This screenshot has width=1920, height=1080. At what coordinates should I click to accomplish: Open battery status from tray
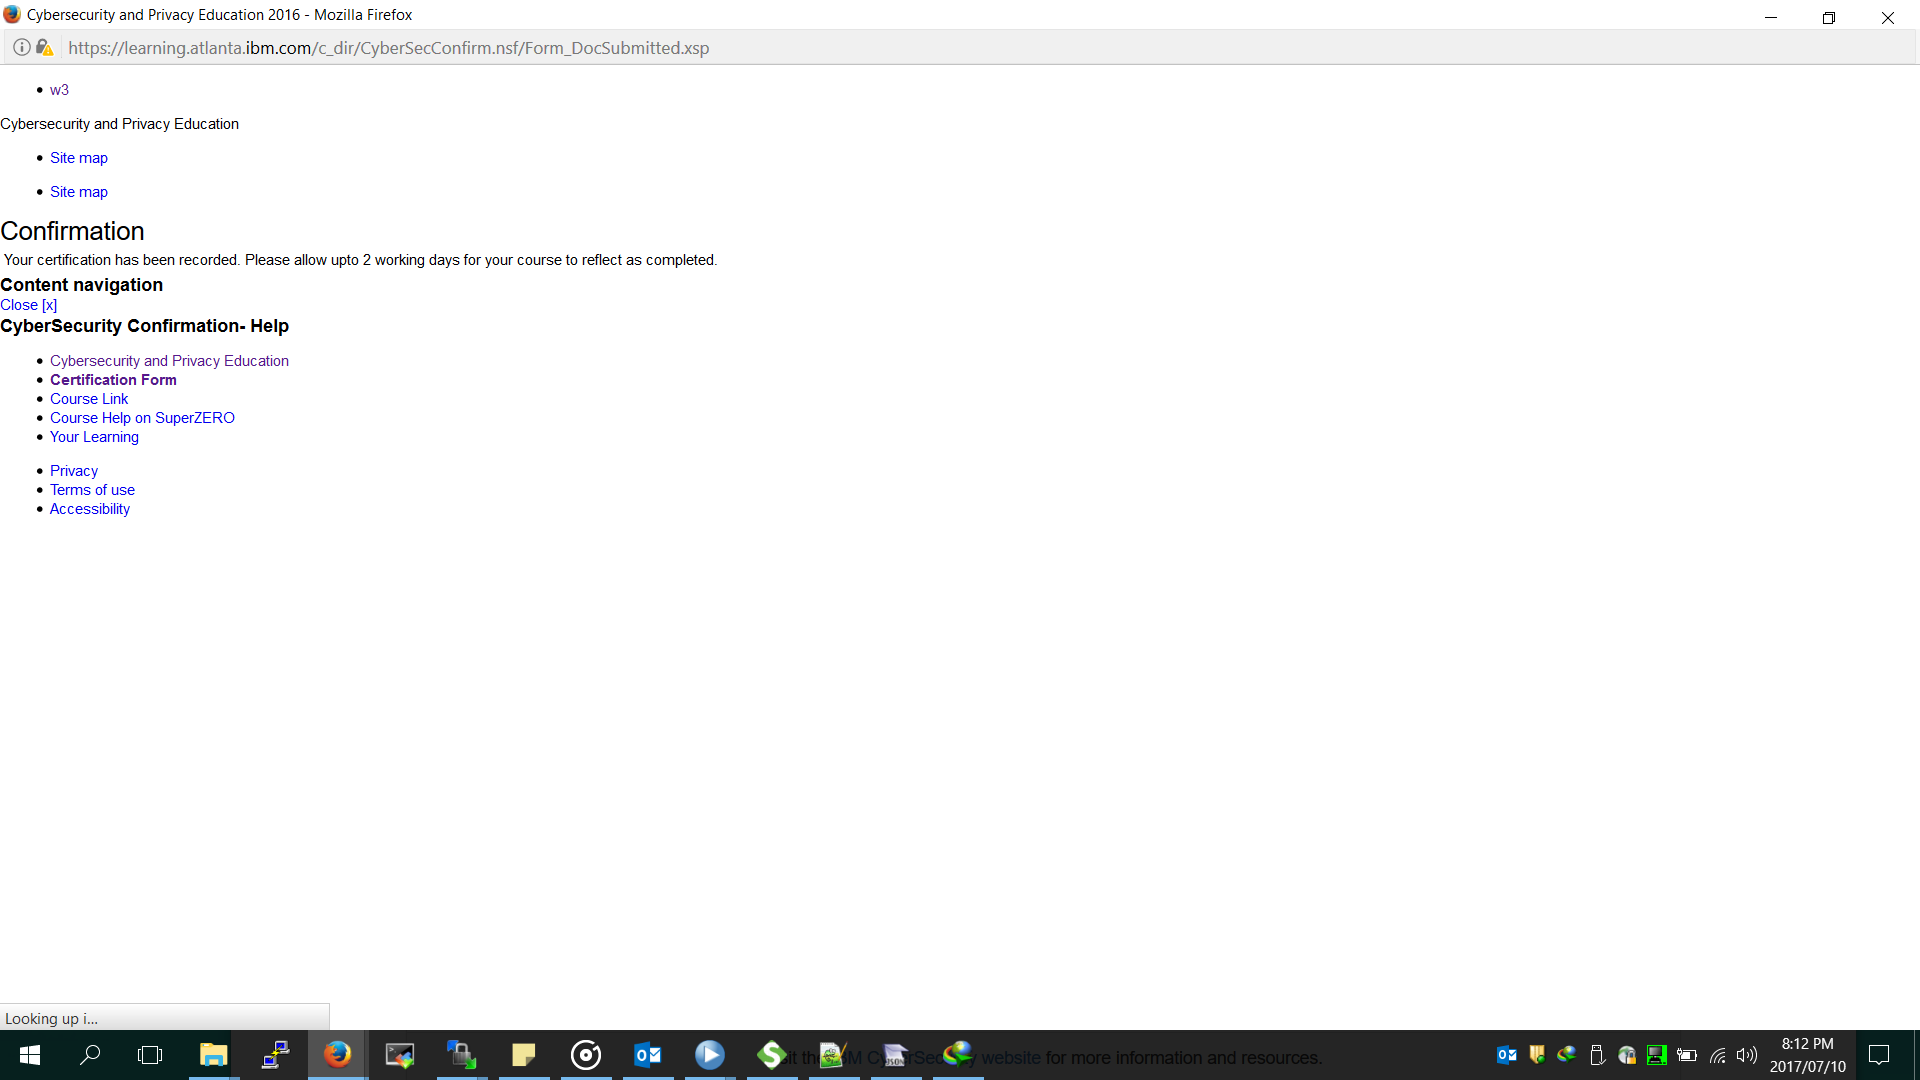point(1687,1055)
